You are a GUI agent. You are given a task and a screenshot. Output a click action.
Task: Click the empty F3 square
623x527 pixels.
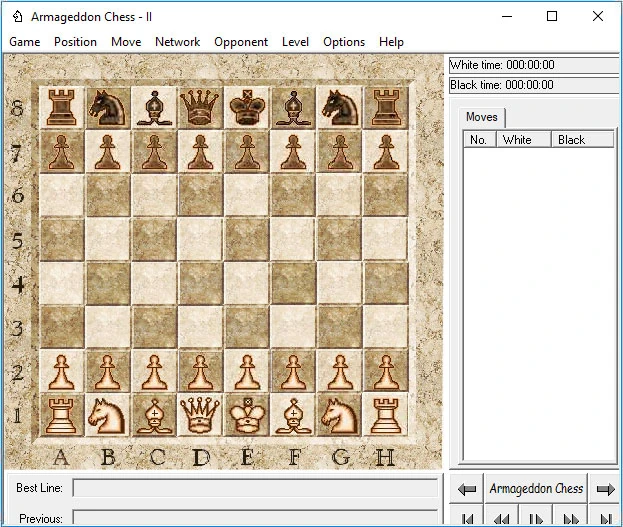point(293,327)
